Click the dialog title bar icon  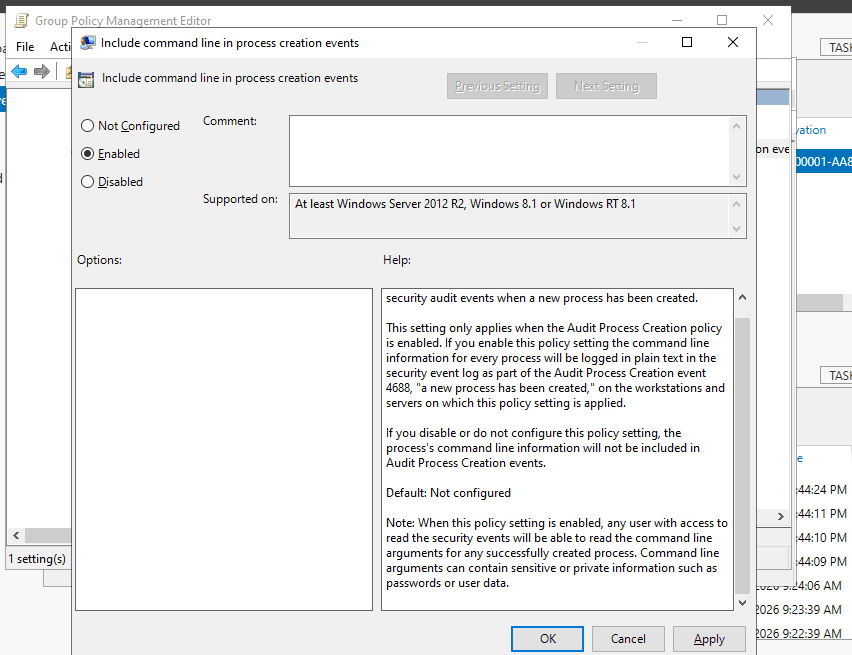[x=87, y=43]
